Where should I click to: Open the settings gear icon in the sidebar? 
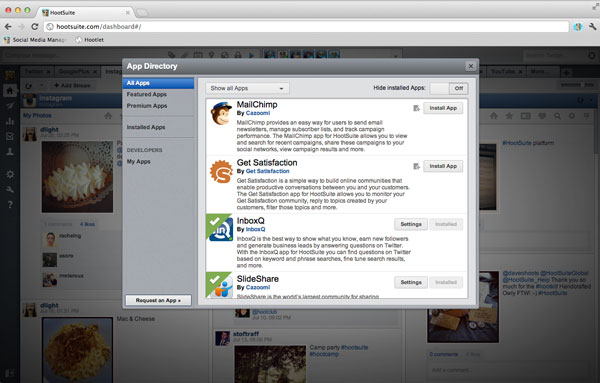10,174
